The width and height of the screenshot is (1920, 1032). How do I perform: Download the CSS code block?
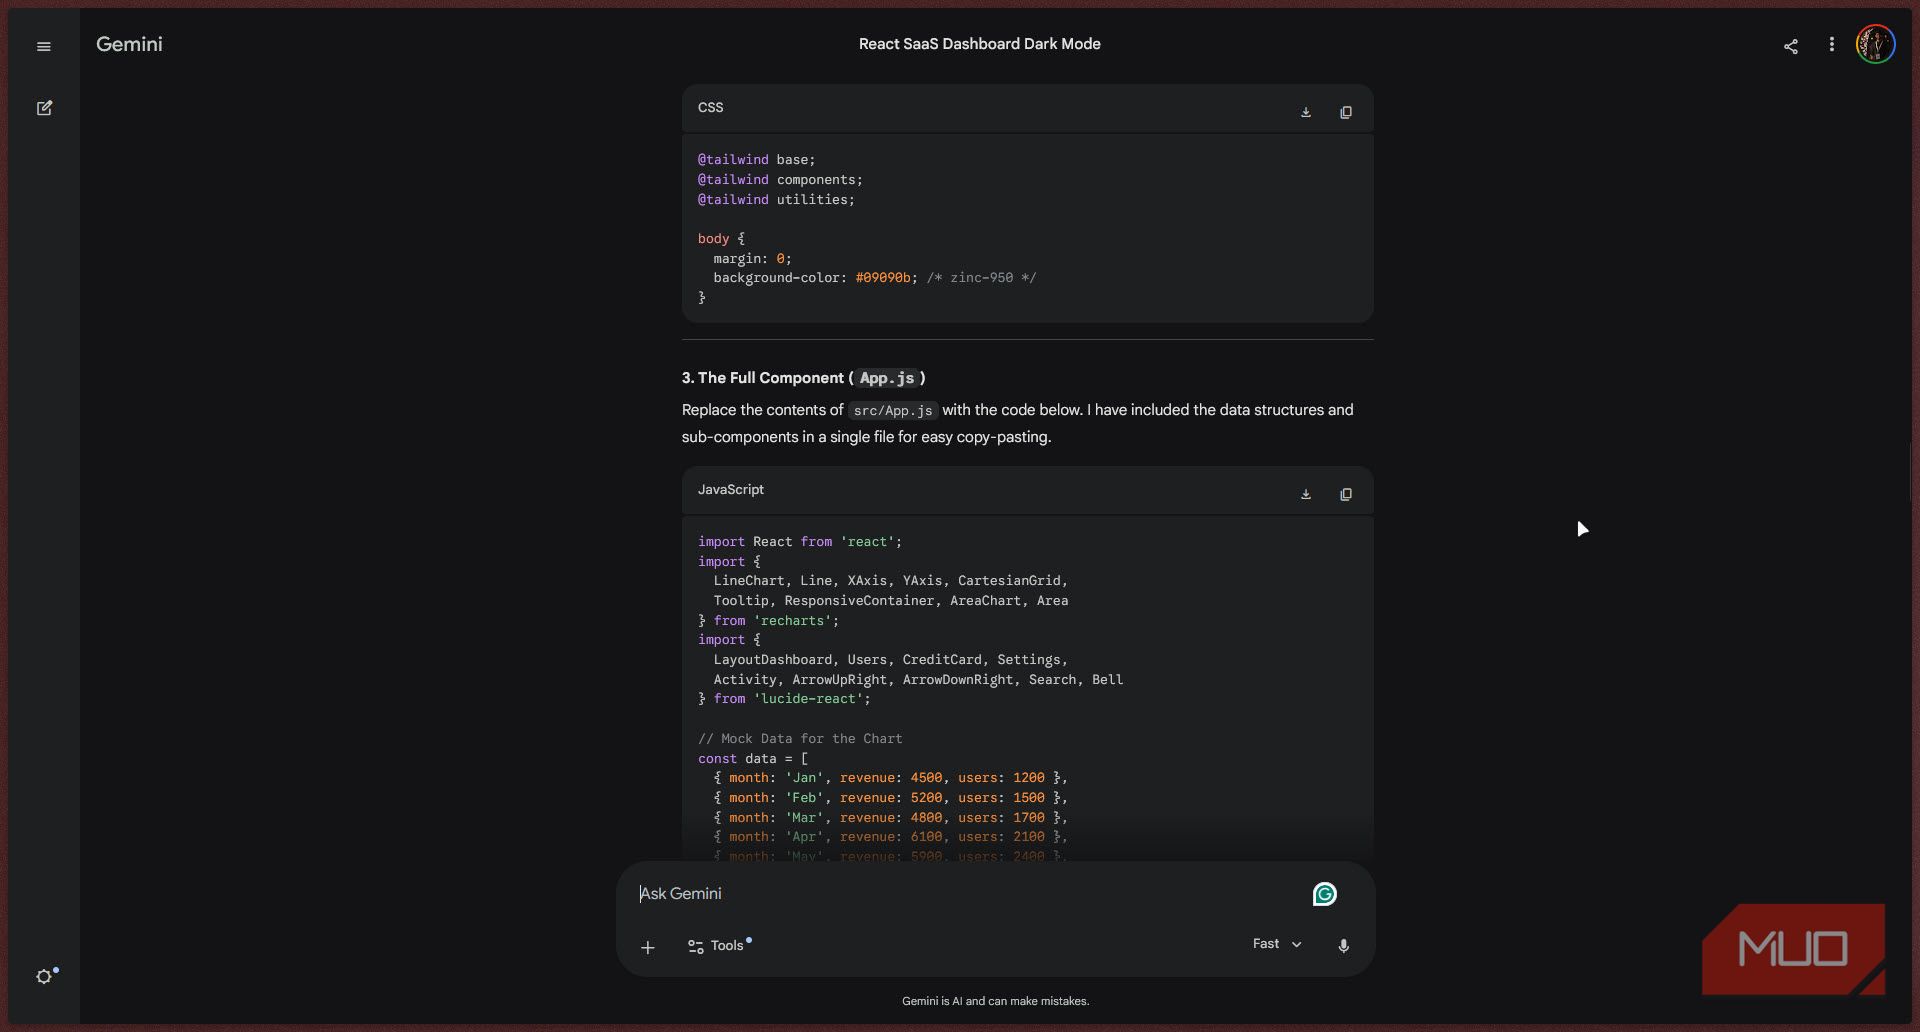(1306, 112)
